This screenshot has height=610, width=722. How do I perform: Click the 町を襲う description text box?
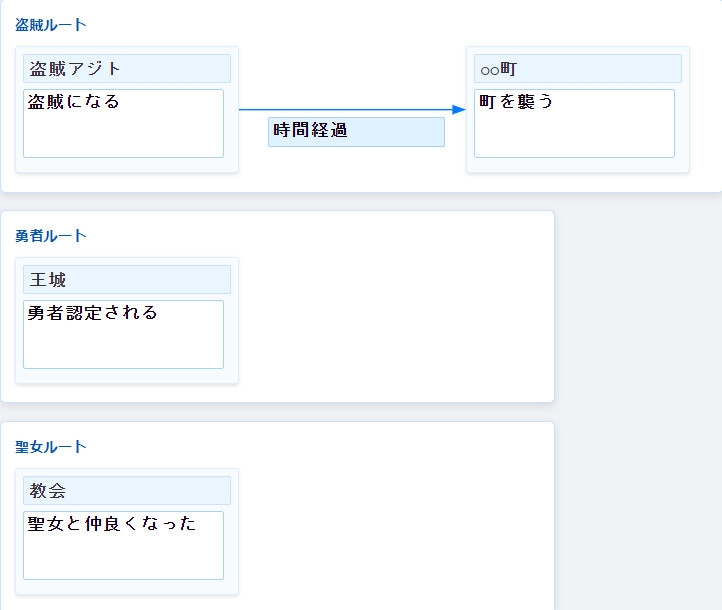[x=574, y=123]
